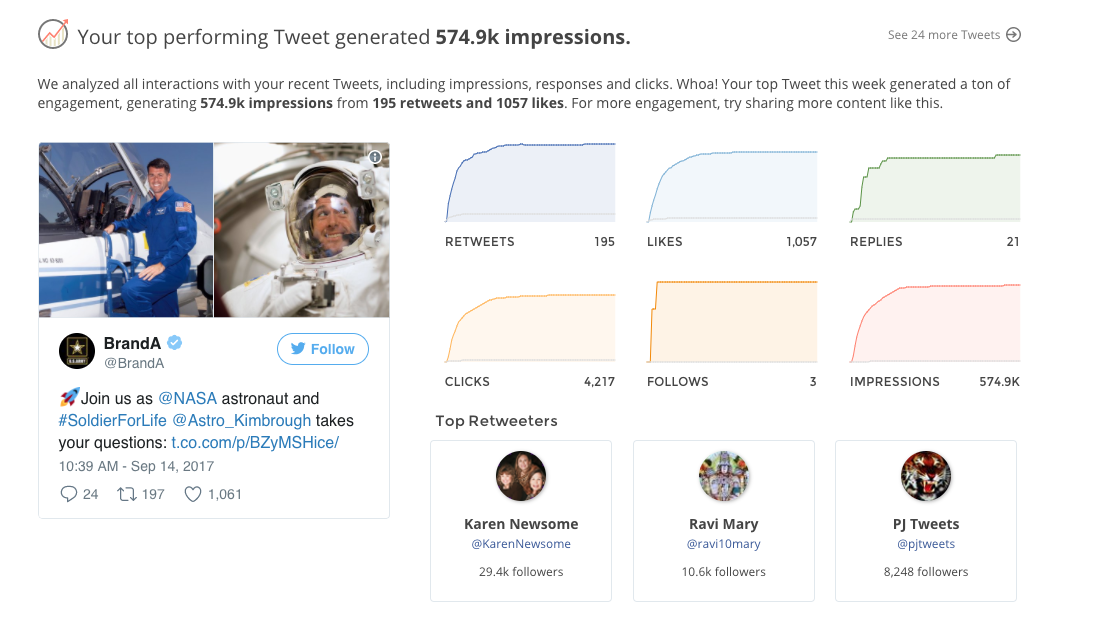Click the astronaut helmet photo
This screenshot has width=1095, height=635.
[301, 230]
